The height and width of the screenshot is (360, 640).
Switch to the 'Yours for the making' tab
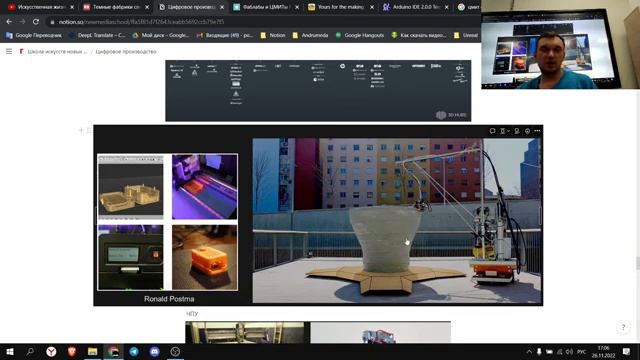tap(340, 7)
